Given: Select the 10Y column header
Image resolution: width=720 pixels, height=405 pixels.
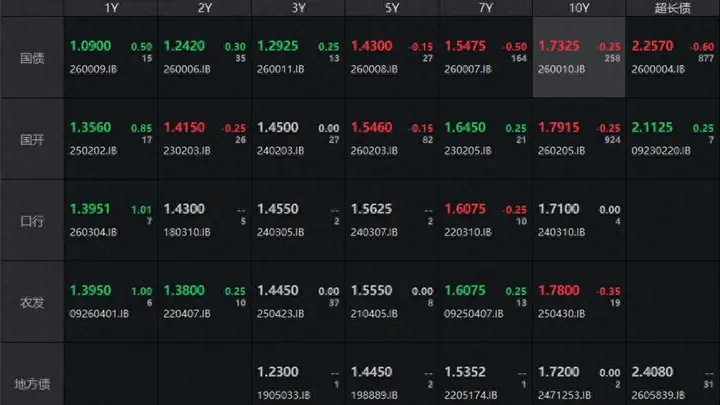Looking at the screenshot, I should click(579, 8).
